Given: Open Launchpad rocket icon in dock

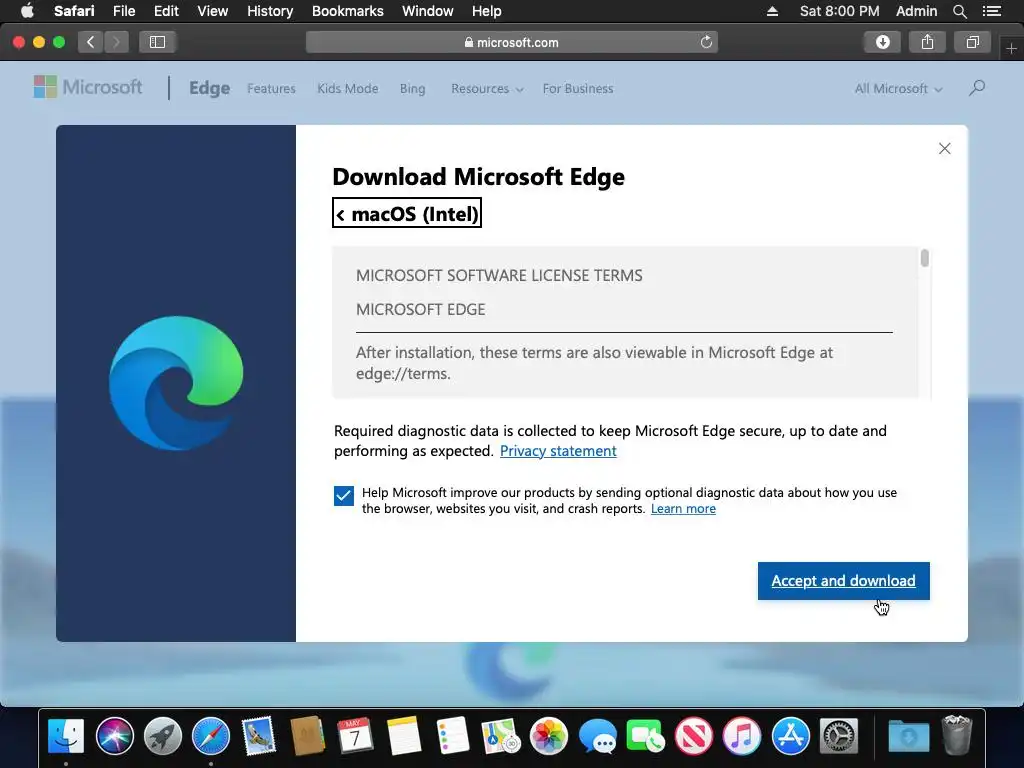Looking at the screenshot, I should (x=163, y=735).
